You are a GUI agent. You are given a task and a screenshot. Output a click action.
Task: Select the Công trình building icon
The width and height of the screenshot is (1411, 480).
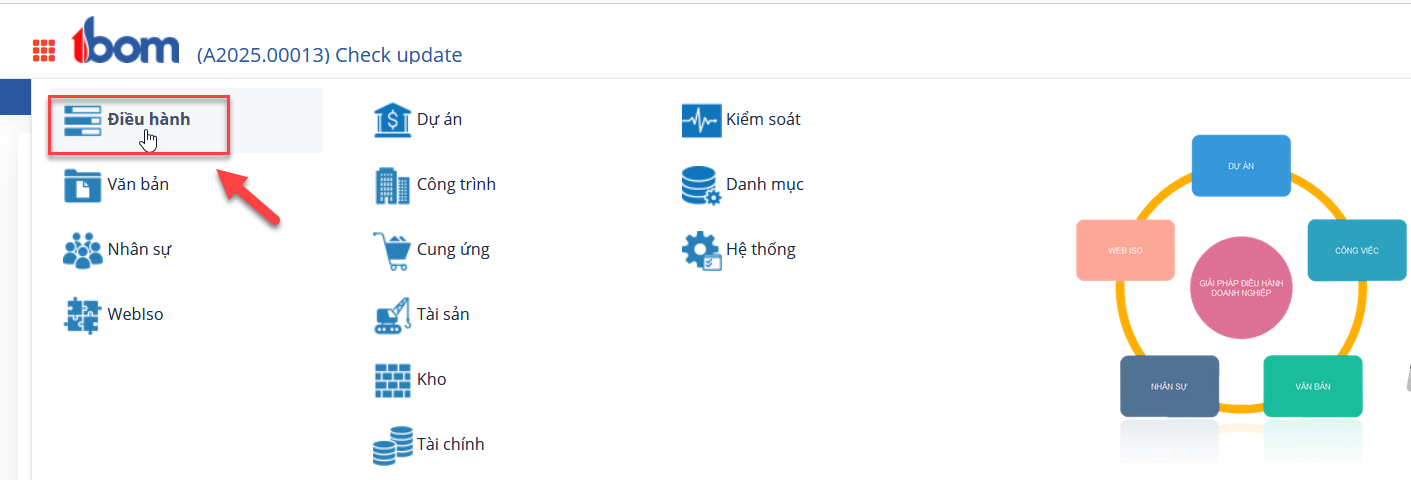coord(392,185)
